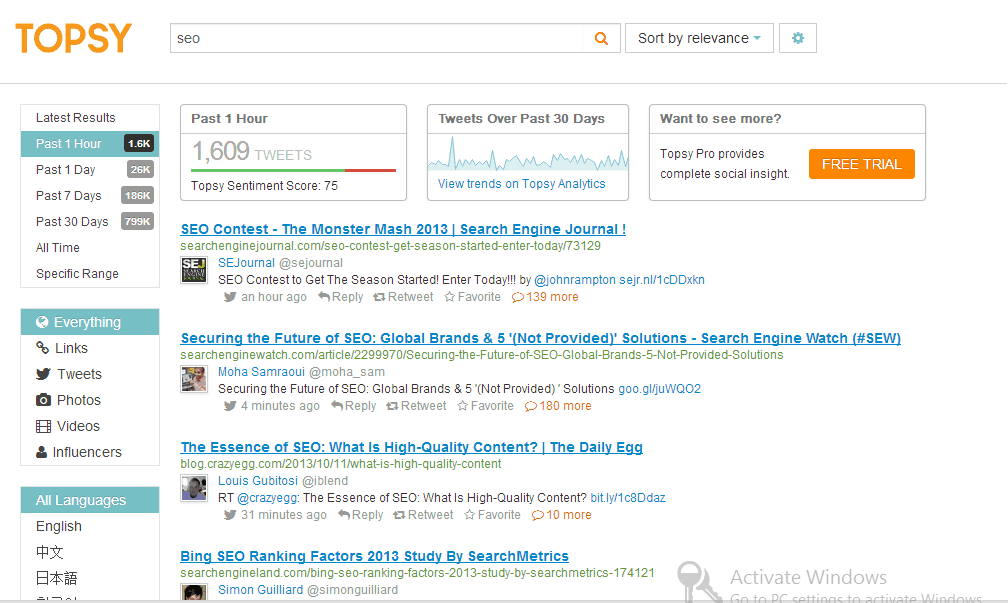The width and height of the screenshot is (1008, 603).
Task: Select Latest Results filter
Action: [90, 118]
